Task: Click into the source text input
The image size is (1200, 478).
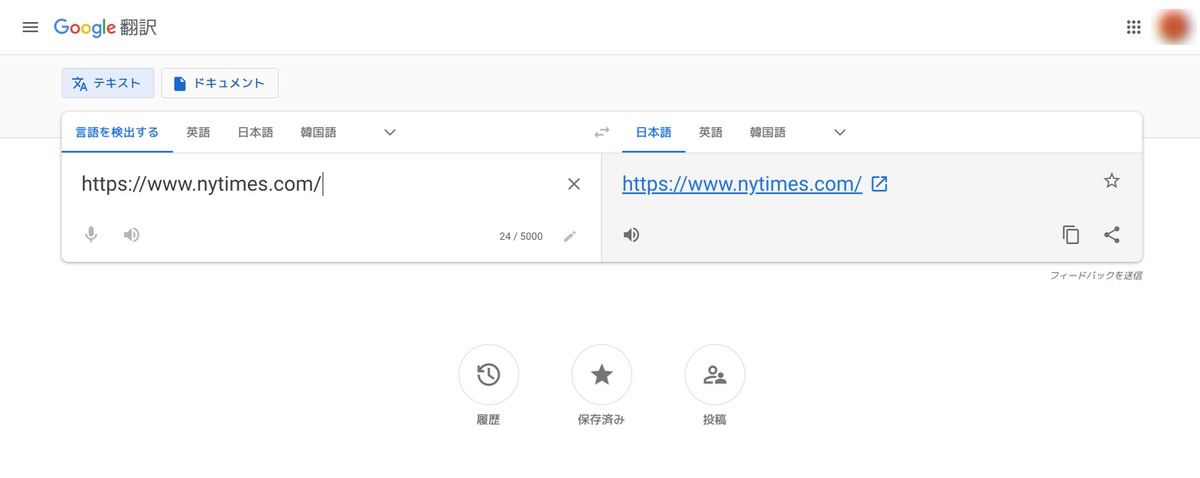Action: point(315,184)
